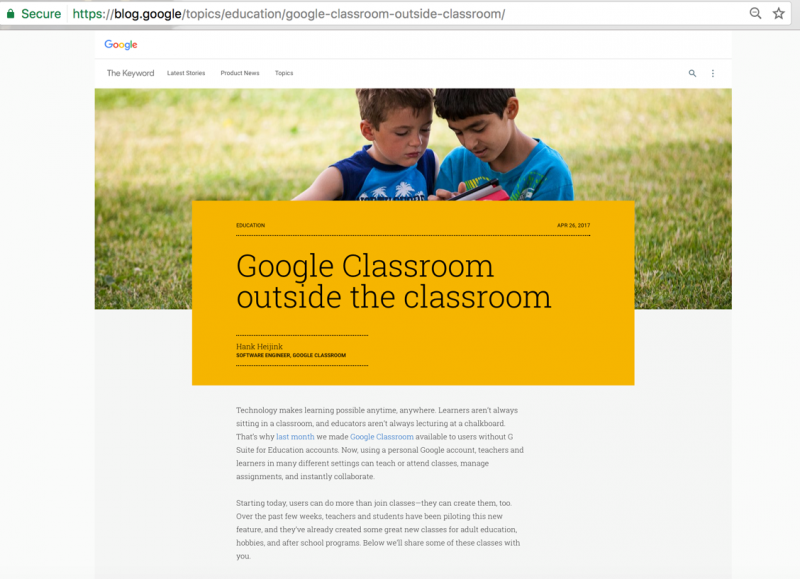This screenshot has height=579, width=800.
Task: Click the Google logo
Action: (x=121, y=45)
